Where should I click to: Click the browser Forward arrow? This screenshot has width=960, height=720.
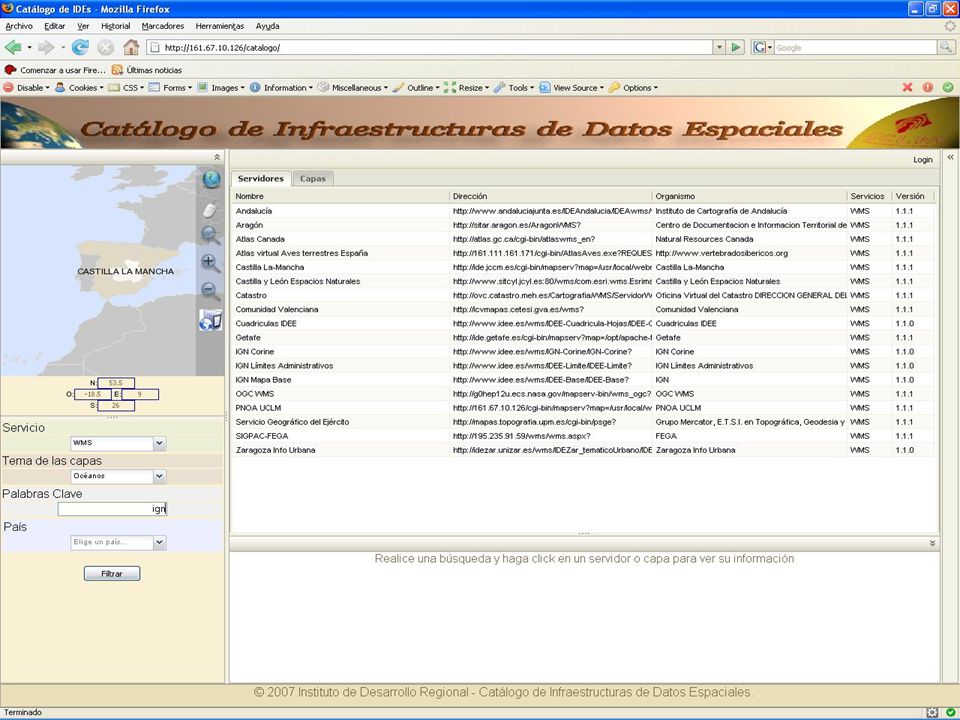46,47
